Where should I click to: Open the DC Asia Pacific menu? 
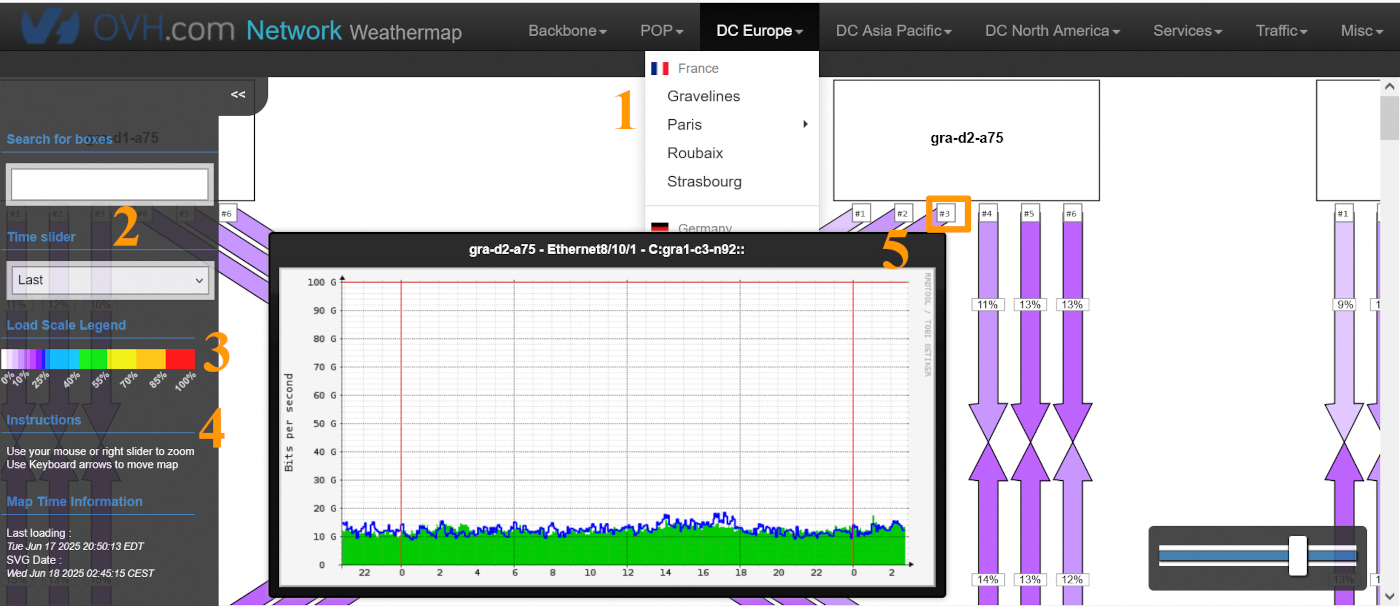(893, 31)
